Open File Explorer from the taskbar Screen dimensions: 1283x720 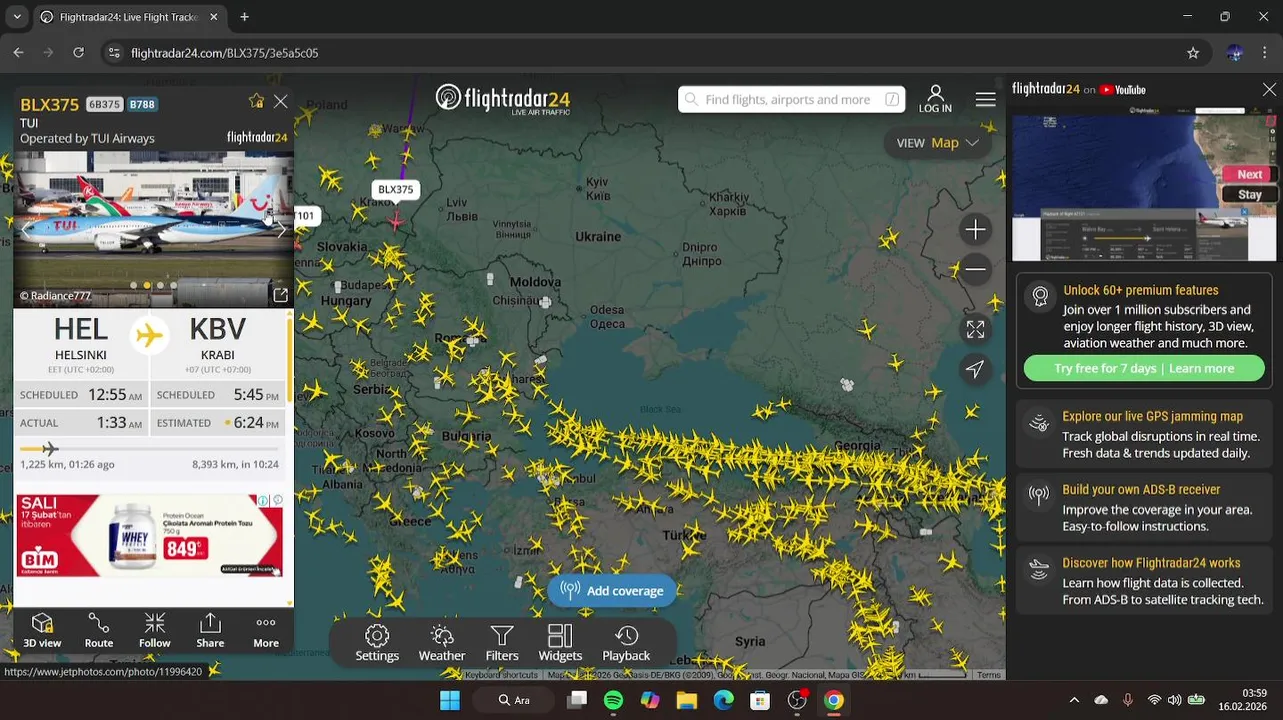pyautogui.click(x=686, y=700)
